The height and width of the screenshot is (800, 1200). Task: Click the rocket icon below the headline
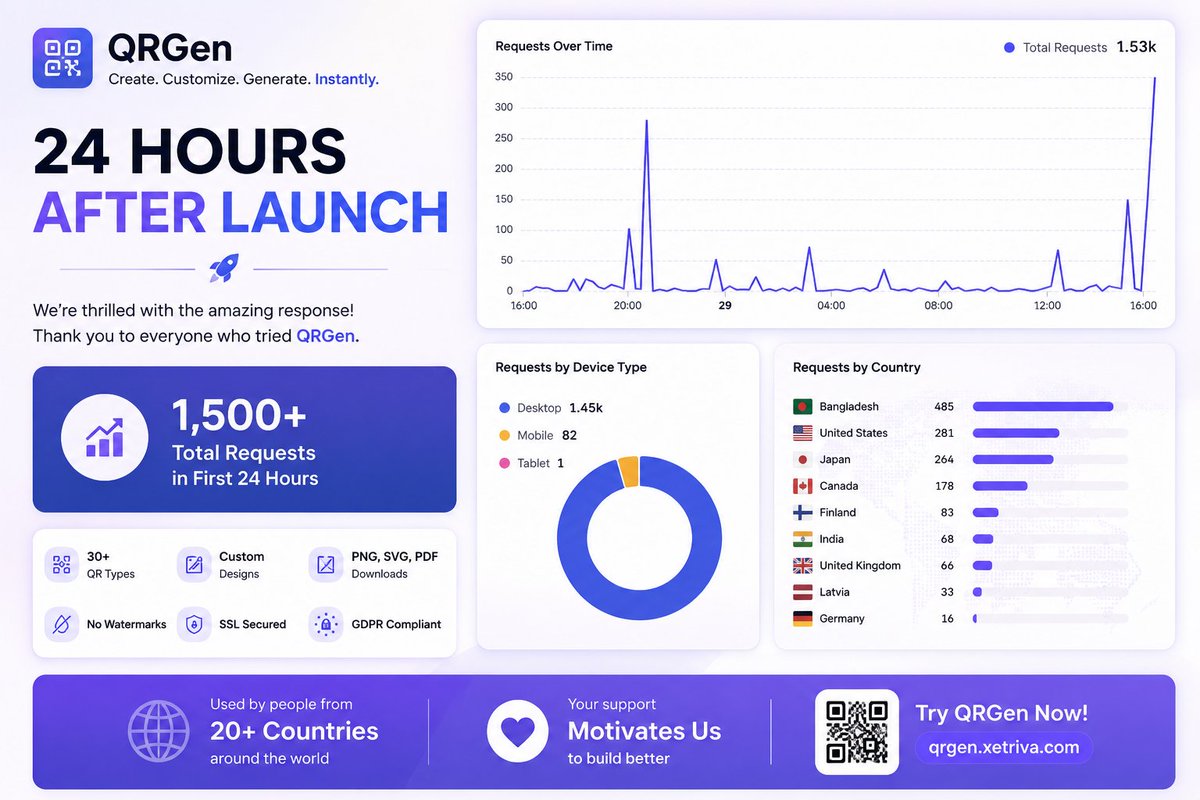222,268
